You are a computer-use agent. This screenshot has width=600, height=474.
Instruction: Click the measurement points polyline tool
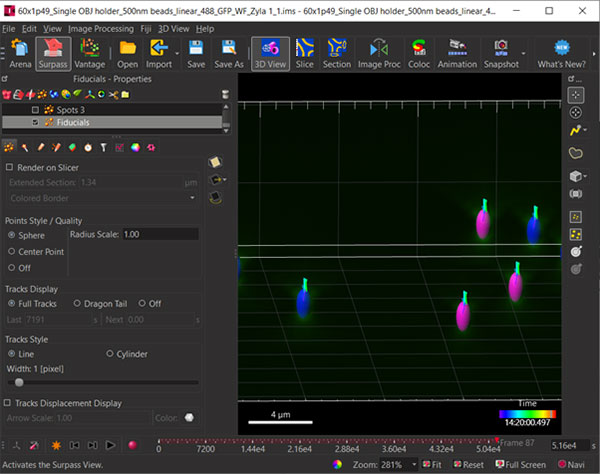576,131
